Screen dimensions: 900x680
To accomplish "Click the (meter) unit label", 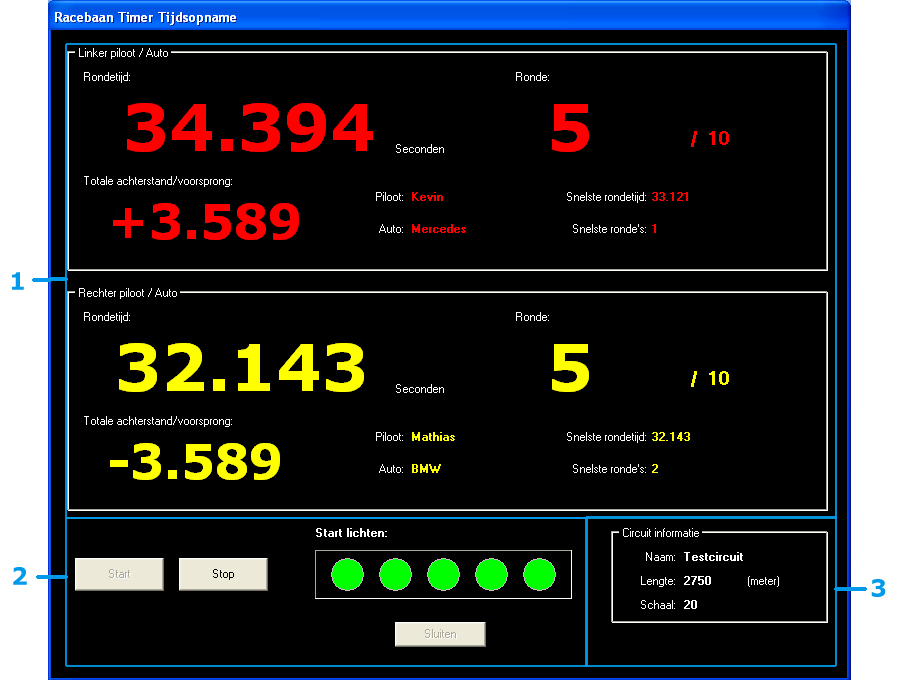I will pos(763,581).
